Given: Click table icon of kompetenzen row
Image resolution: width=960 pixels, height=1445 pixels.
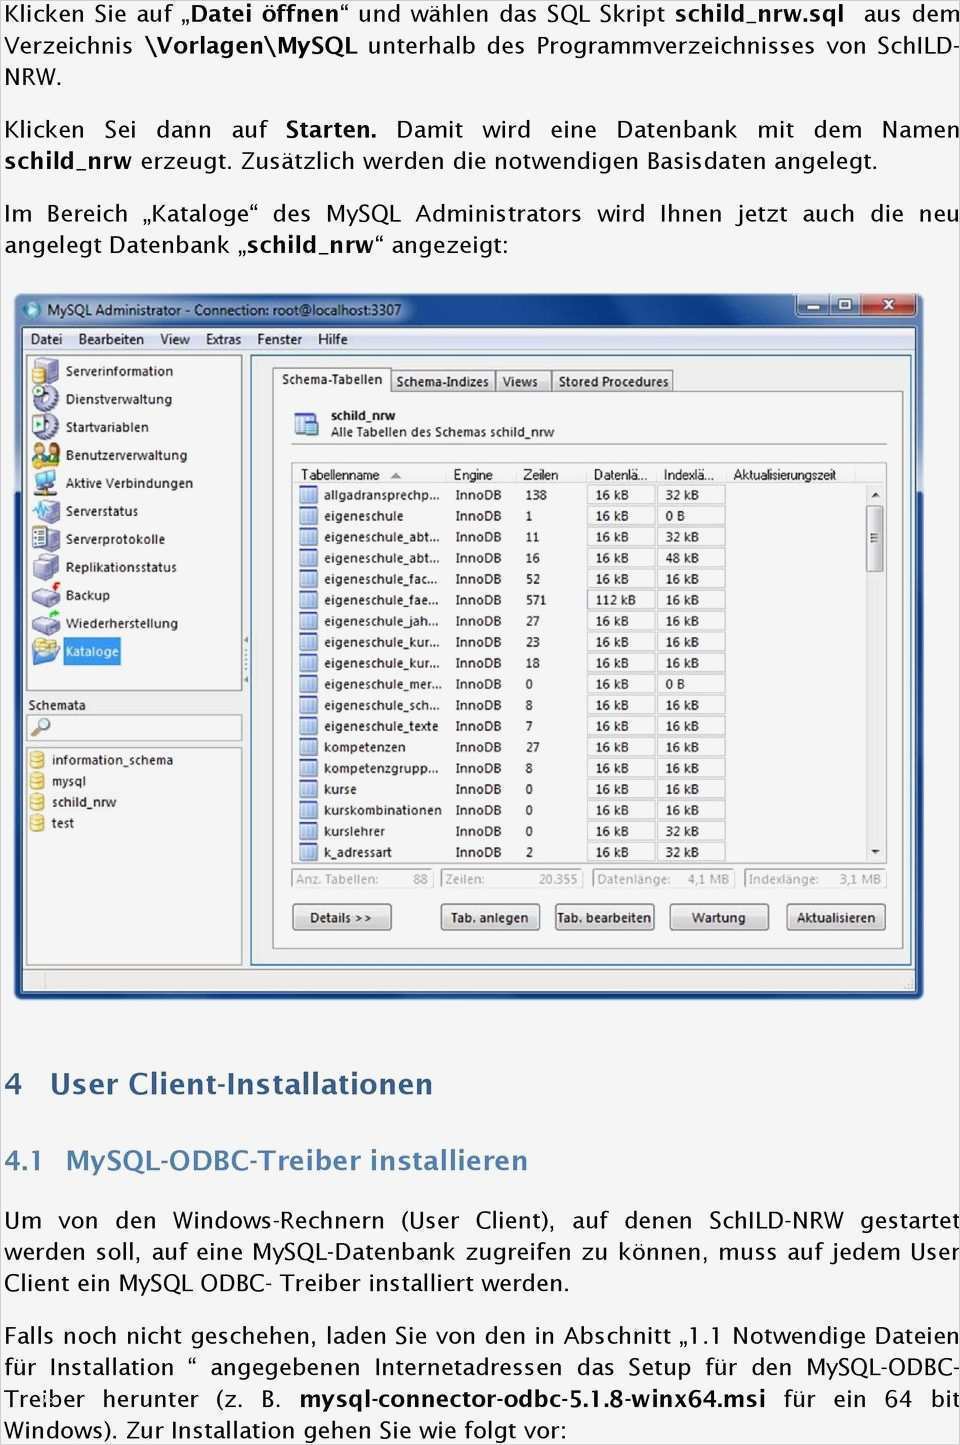Looking at the screenshot, I should 309,747.
